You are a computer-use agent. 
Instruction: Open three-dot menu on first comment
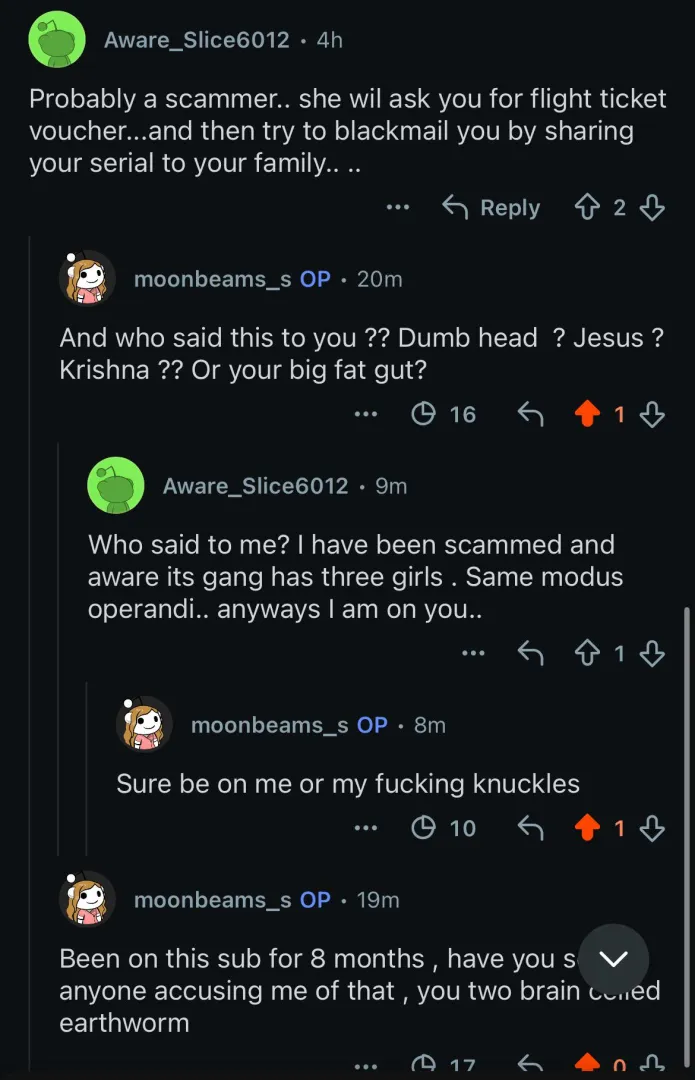pyautogui.click(x=398, y=208)
